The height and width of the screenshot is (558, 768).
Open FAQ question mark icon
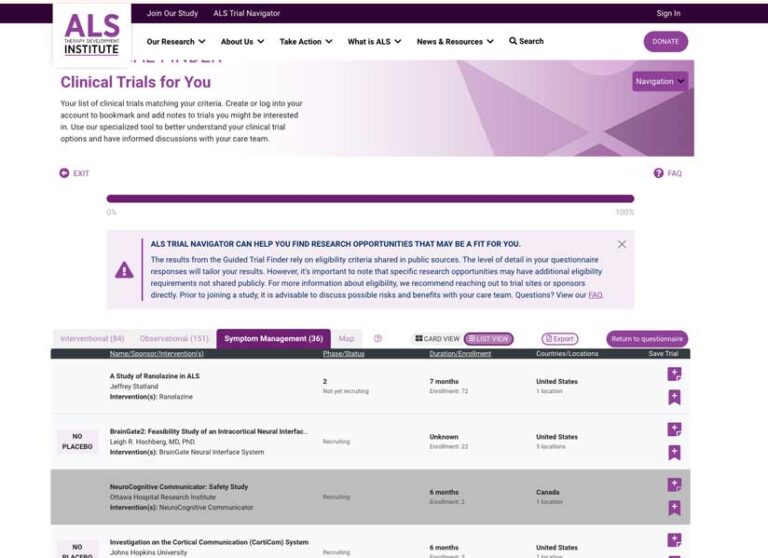(658, 173)
